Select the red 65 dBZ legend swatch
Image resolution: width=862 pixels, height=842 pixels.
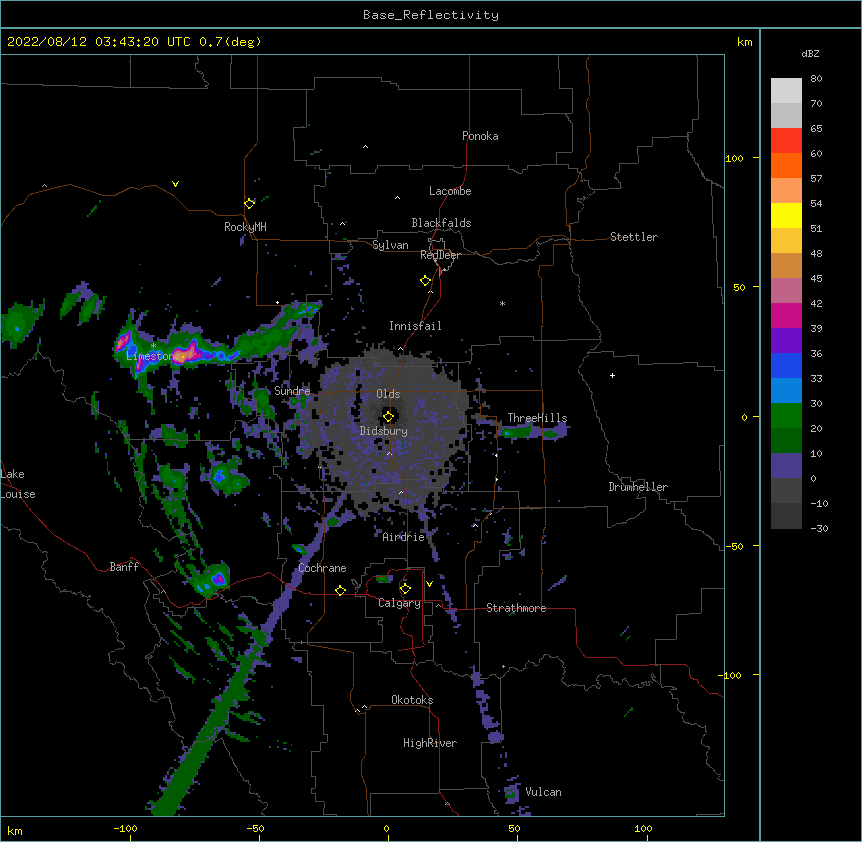[786, 141]
